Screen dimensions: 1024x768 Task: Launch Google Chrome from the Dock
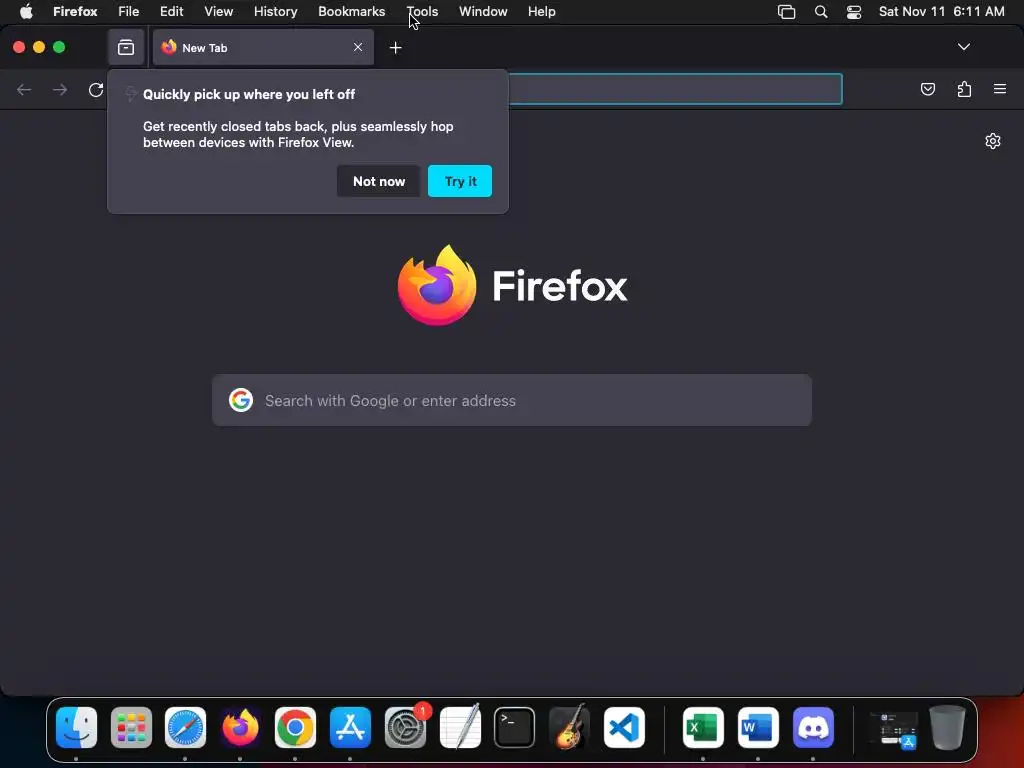click(x=295, y=728)
